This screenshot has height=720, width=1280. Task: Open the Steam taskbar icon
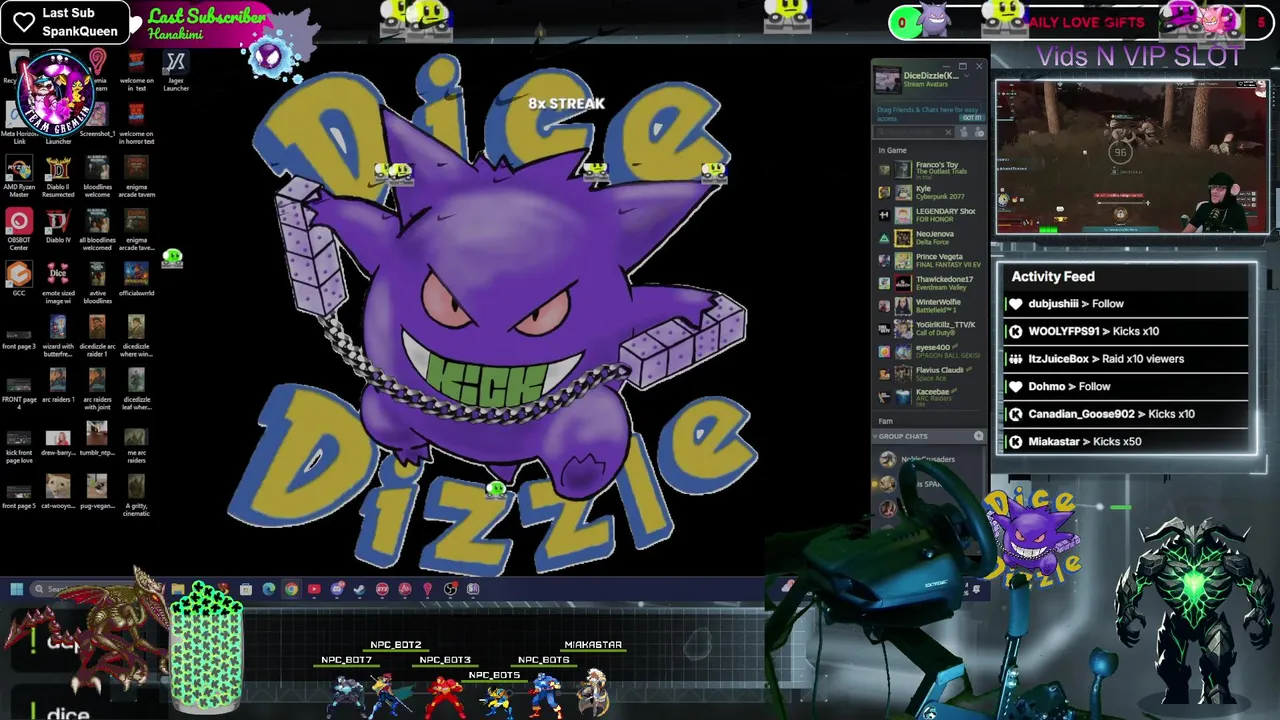click(x=359, y=589)
